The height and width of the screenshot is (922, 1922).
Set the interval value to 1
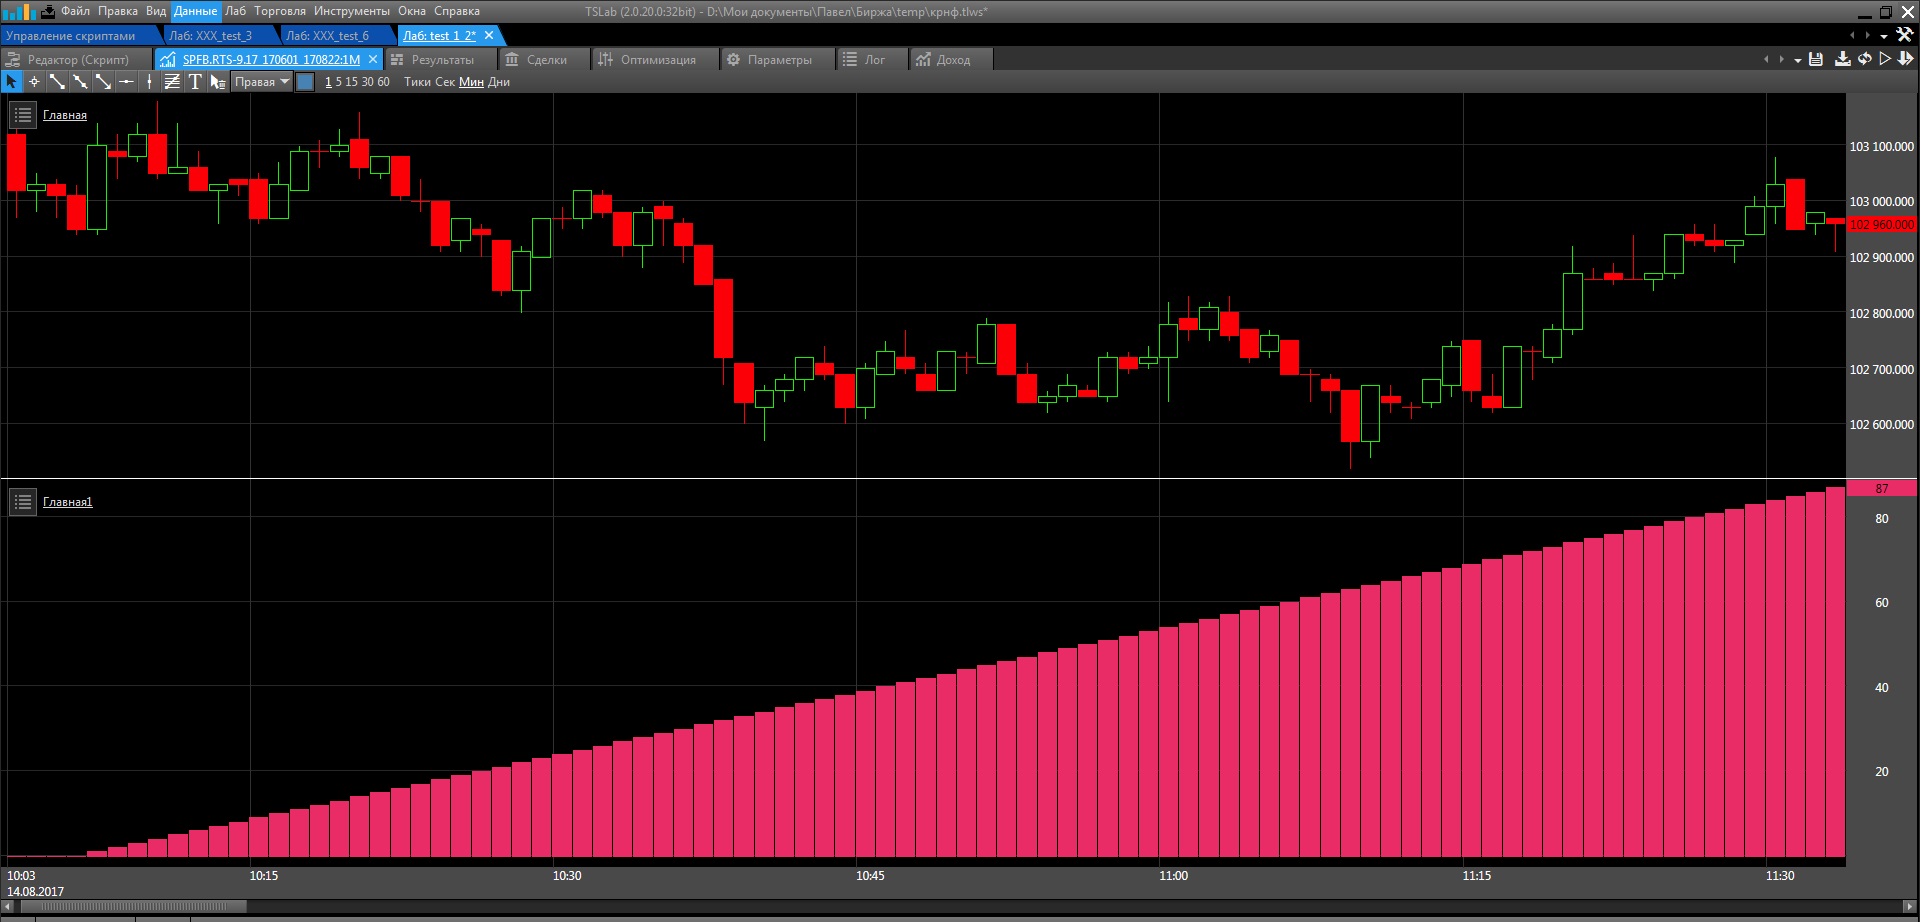pyautogui.click(x=328, y=82)
